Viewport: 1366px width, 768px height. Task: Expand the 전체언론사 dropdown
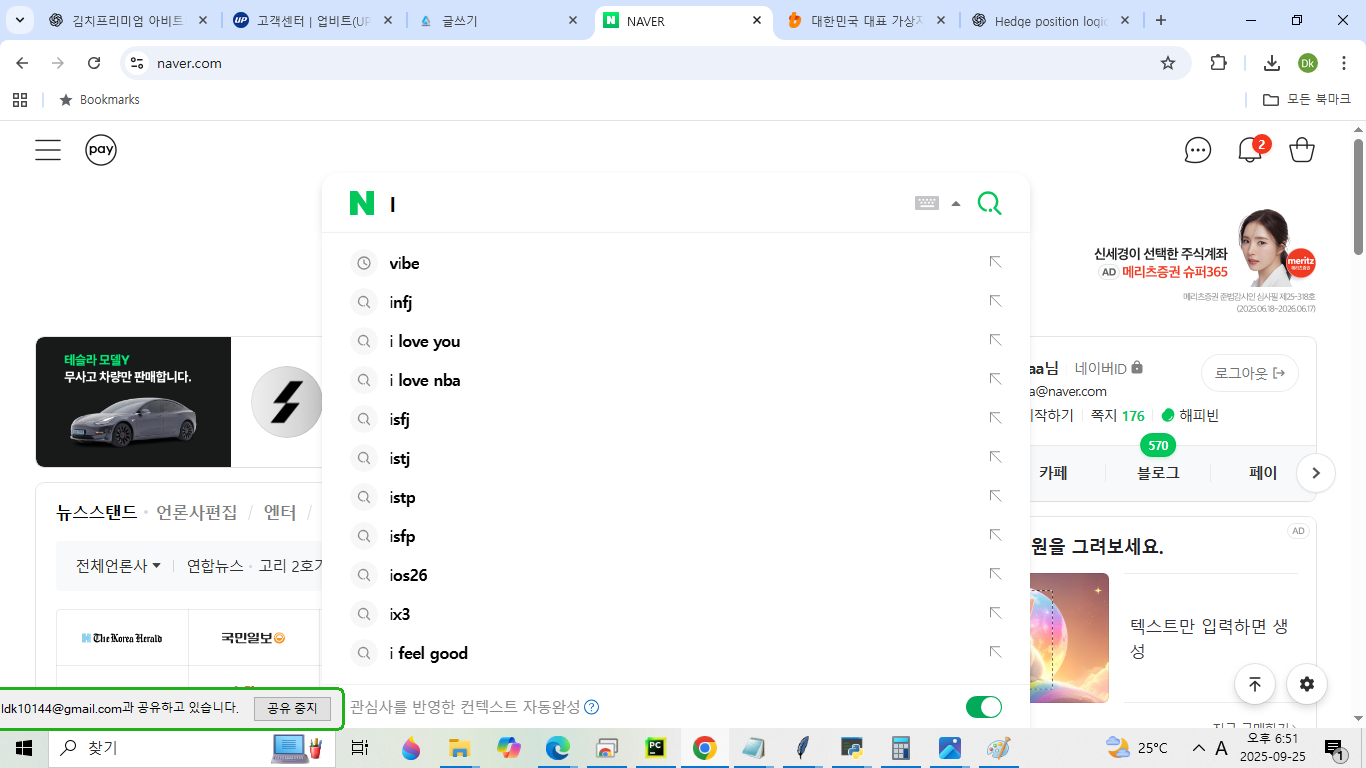[118, 566]
